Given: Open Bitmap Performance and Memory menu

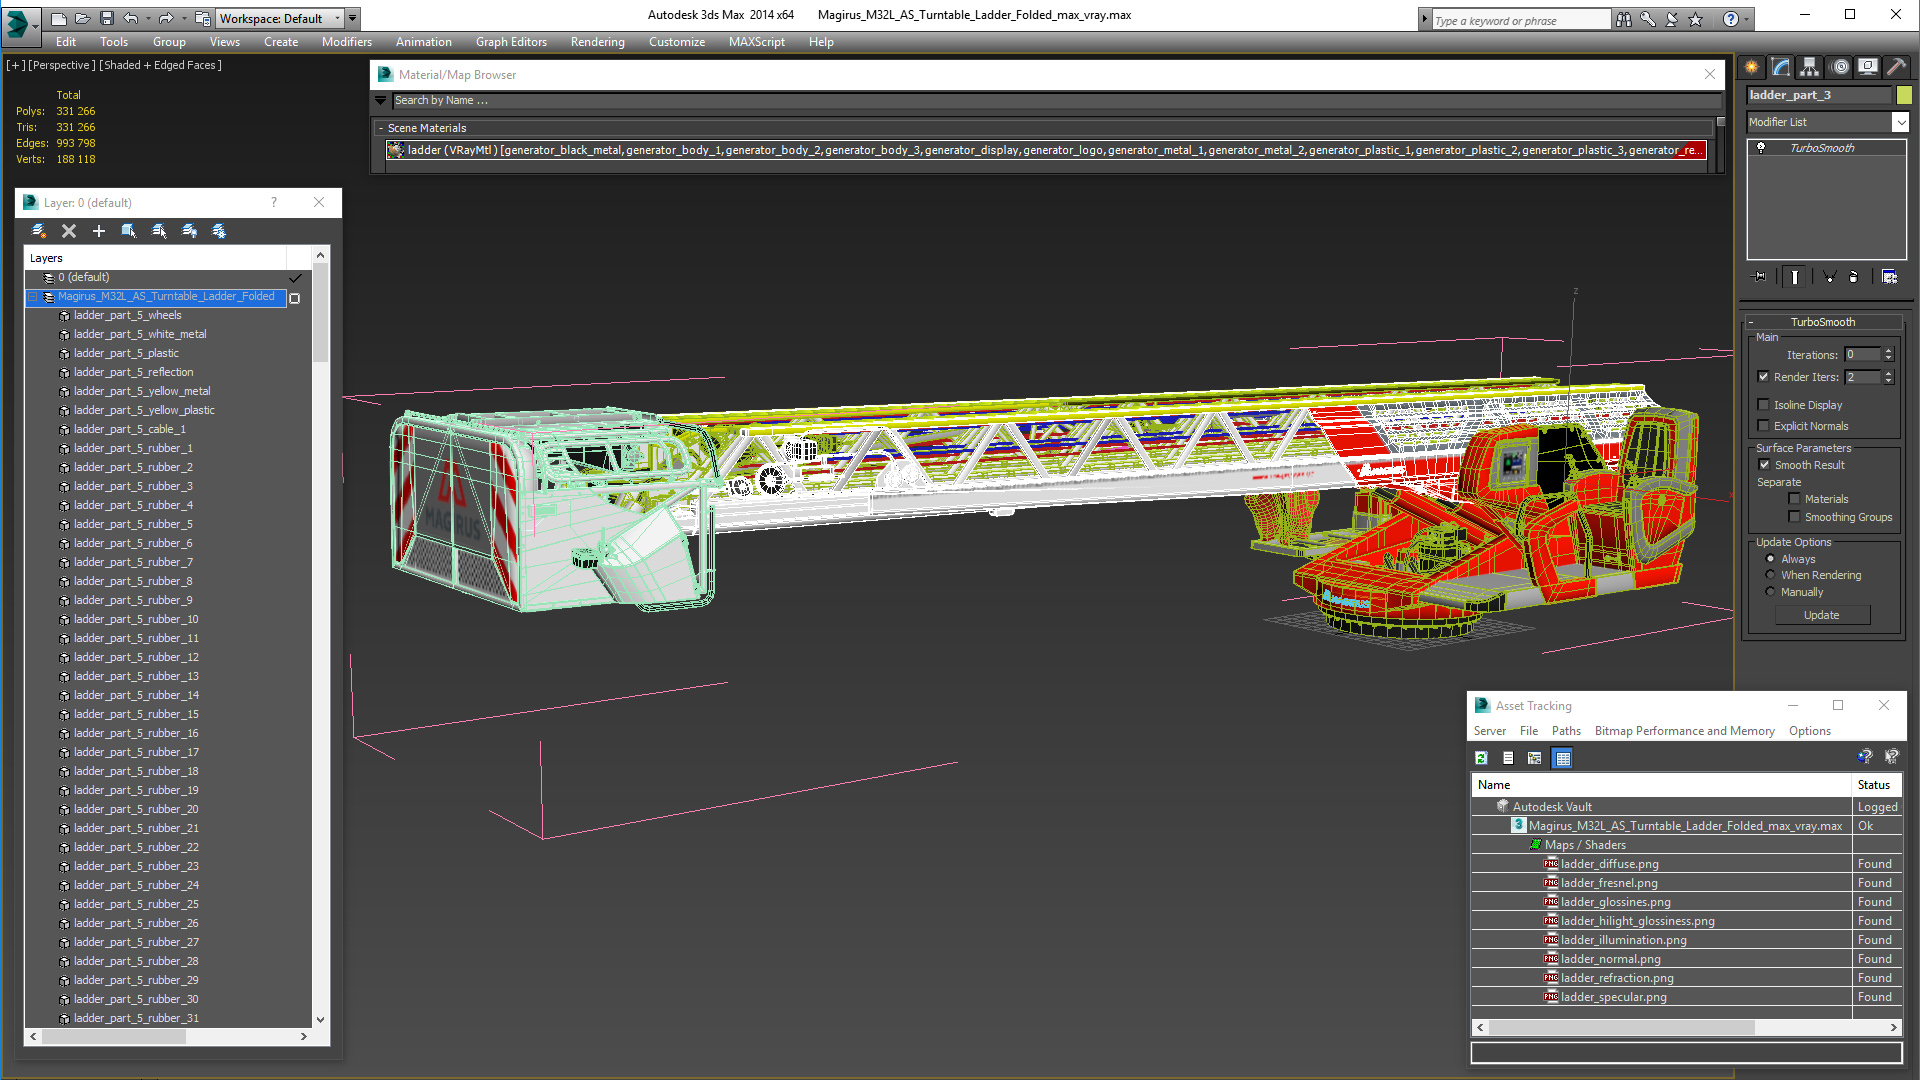Looking at the screenshot, I should click(x=1685, y=731).
